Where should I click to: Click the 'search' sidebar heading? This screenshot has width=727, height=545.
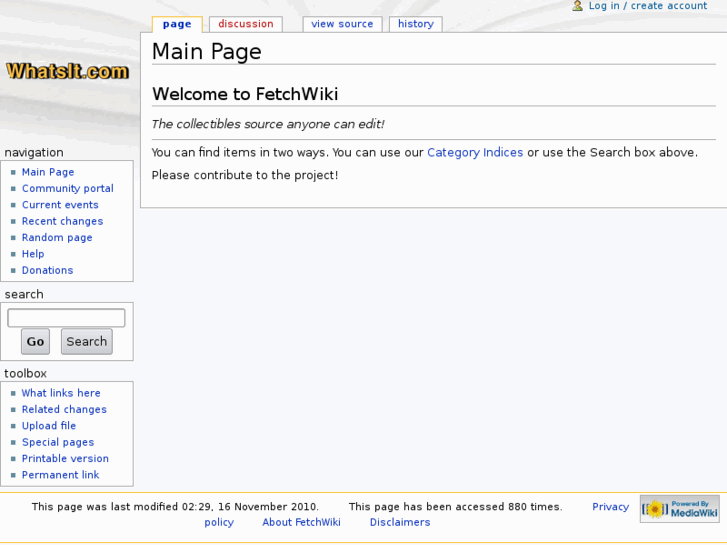click(x=24, y=294)
